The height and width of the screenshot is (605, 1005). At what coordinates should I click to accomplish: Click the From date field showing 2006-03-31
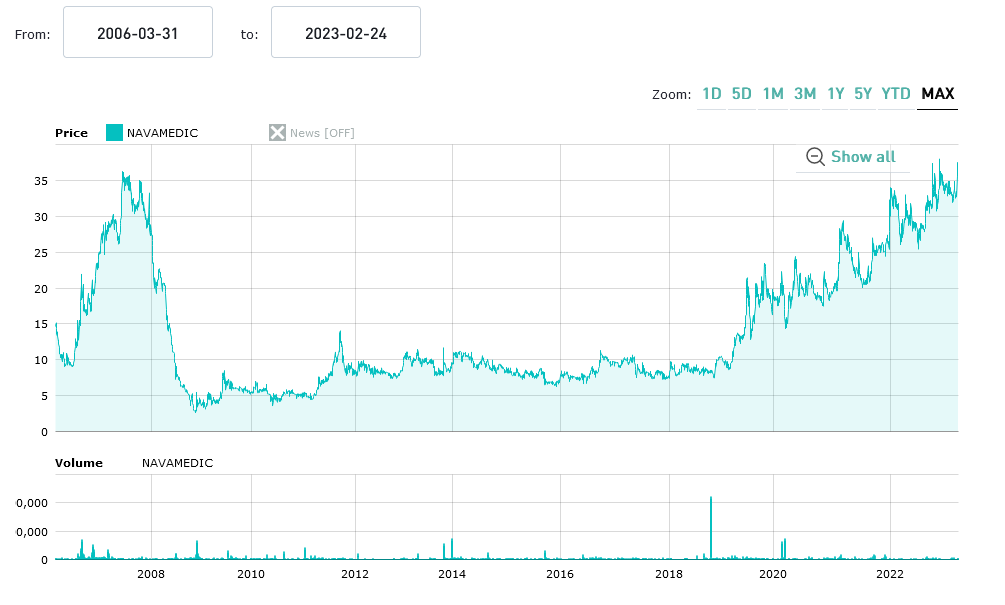(138, 33)
